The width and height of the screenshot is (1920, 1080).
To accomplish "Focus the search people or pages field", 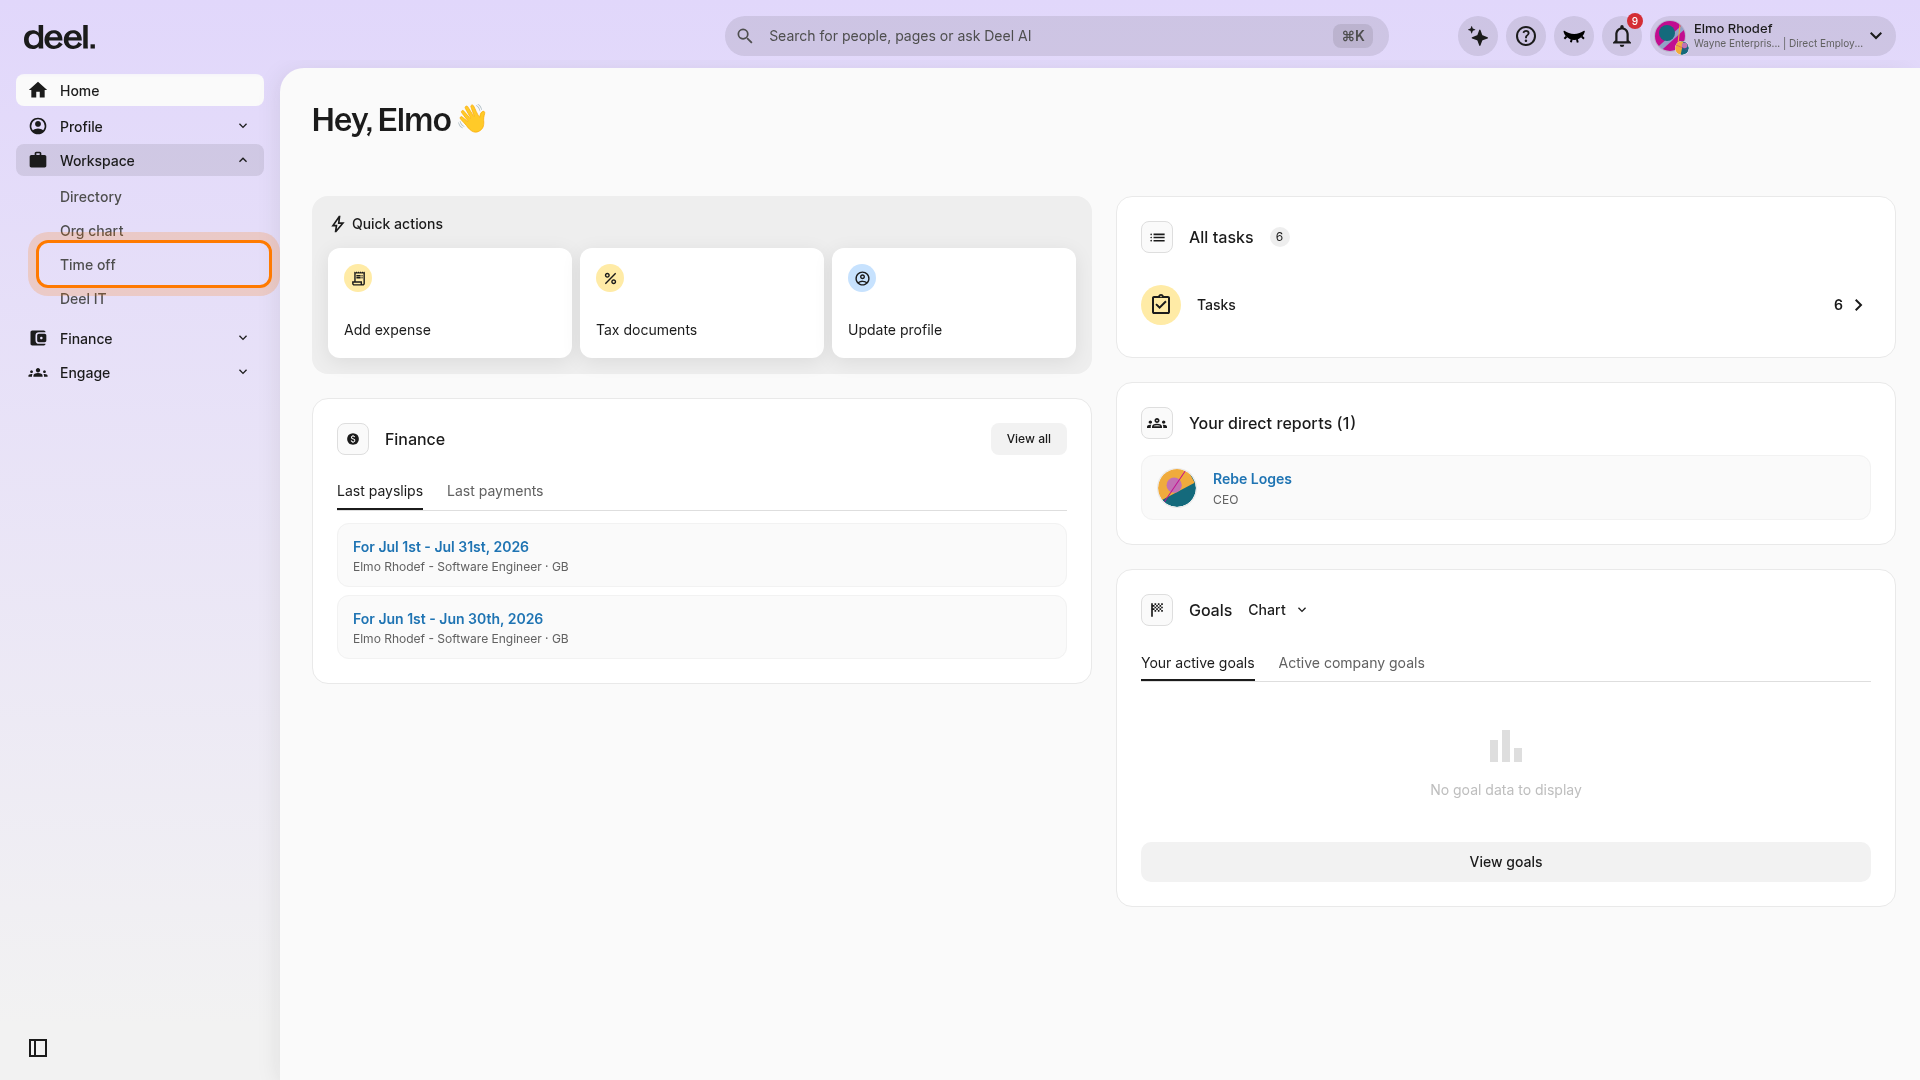I will tap(1056, 36).
